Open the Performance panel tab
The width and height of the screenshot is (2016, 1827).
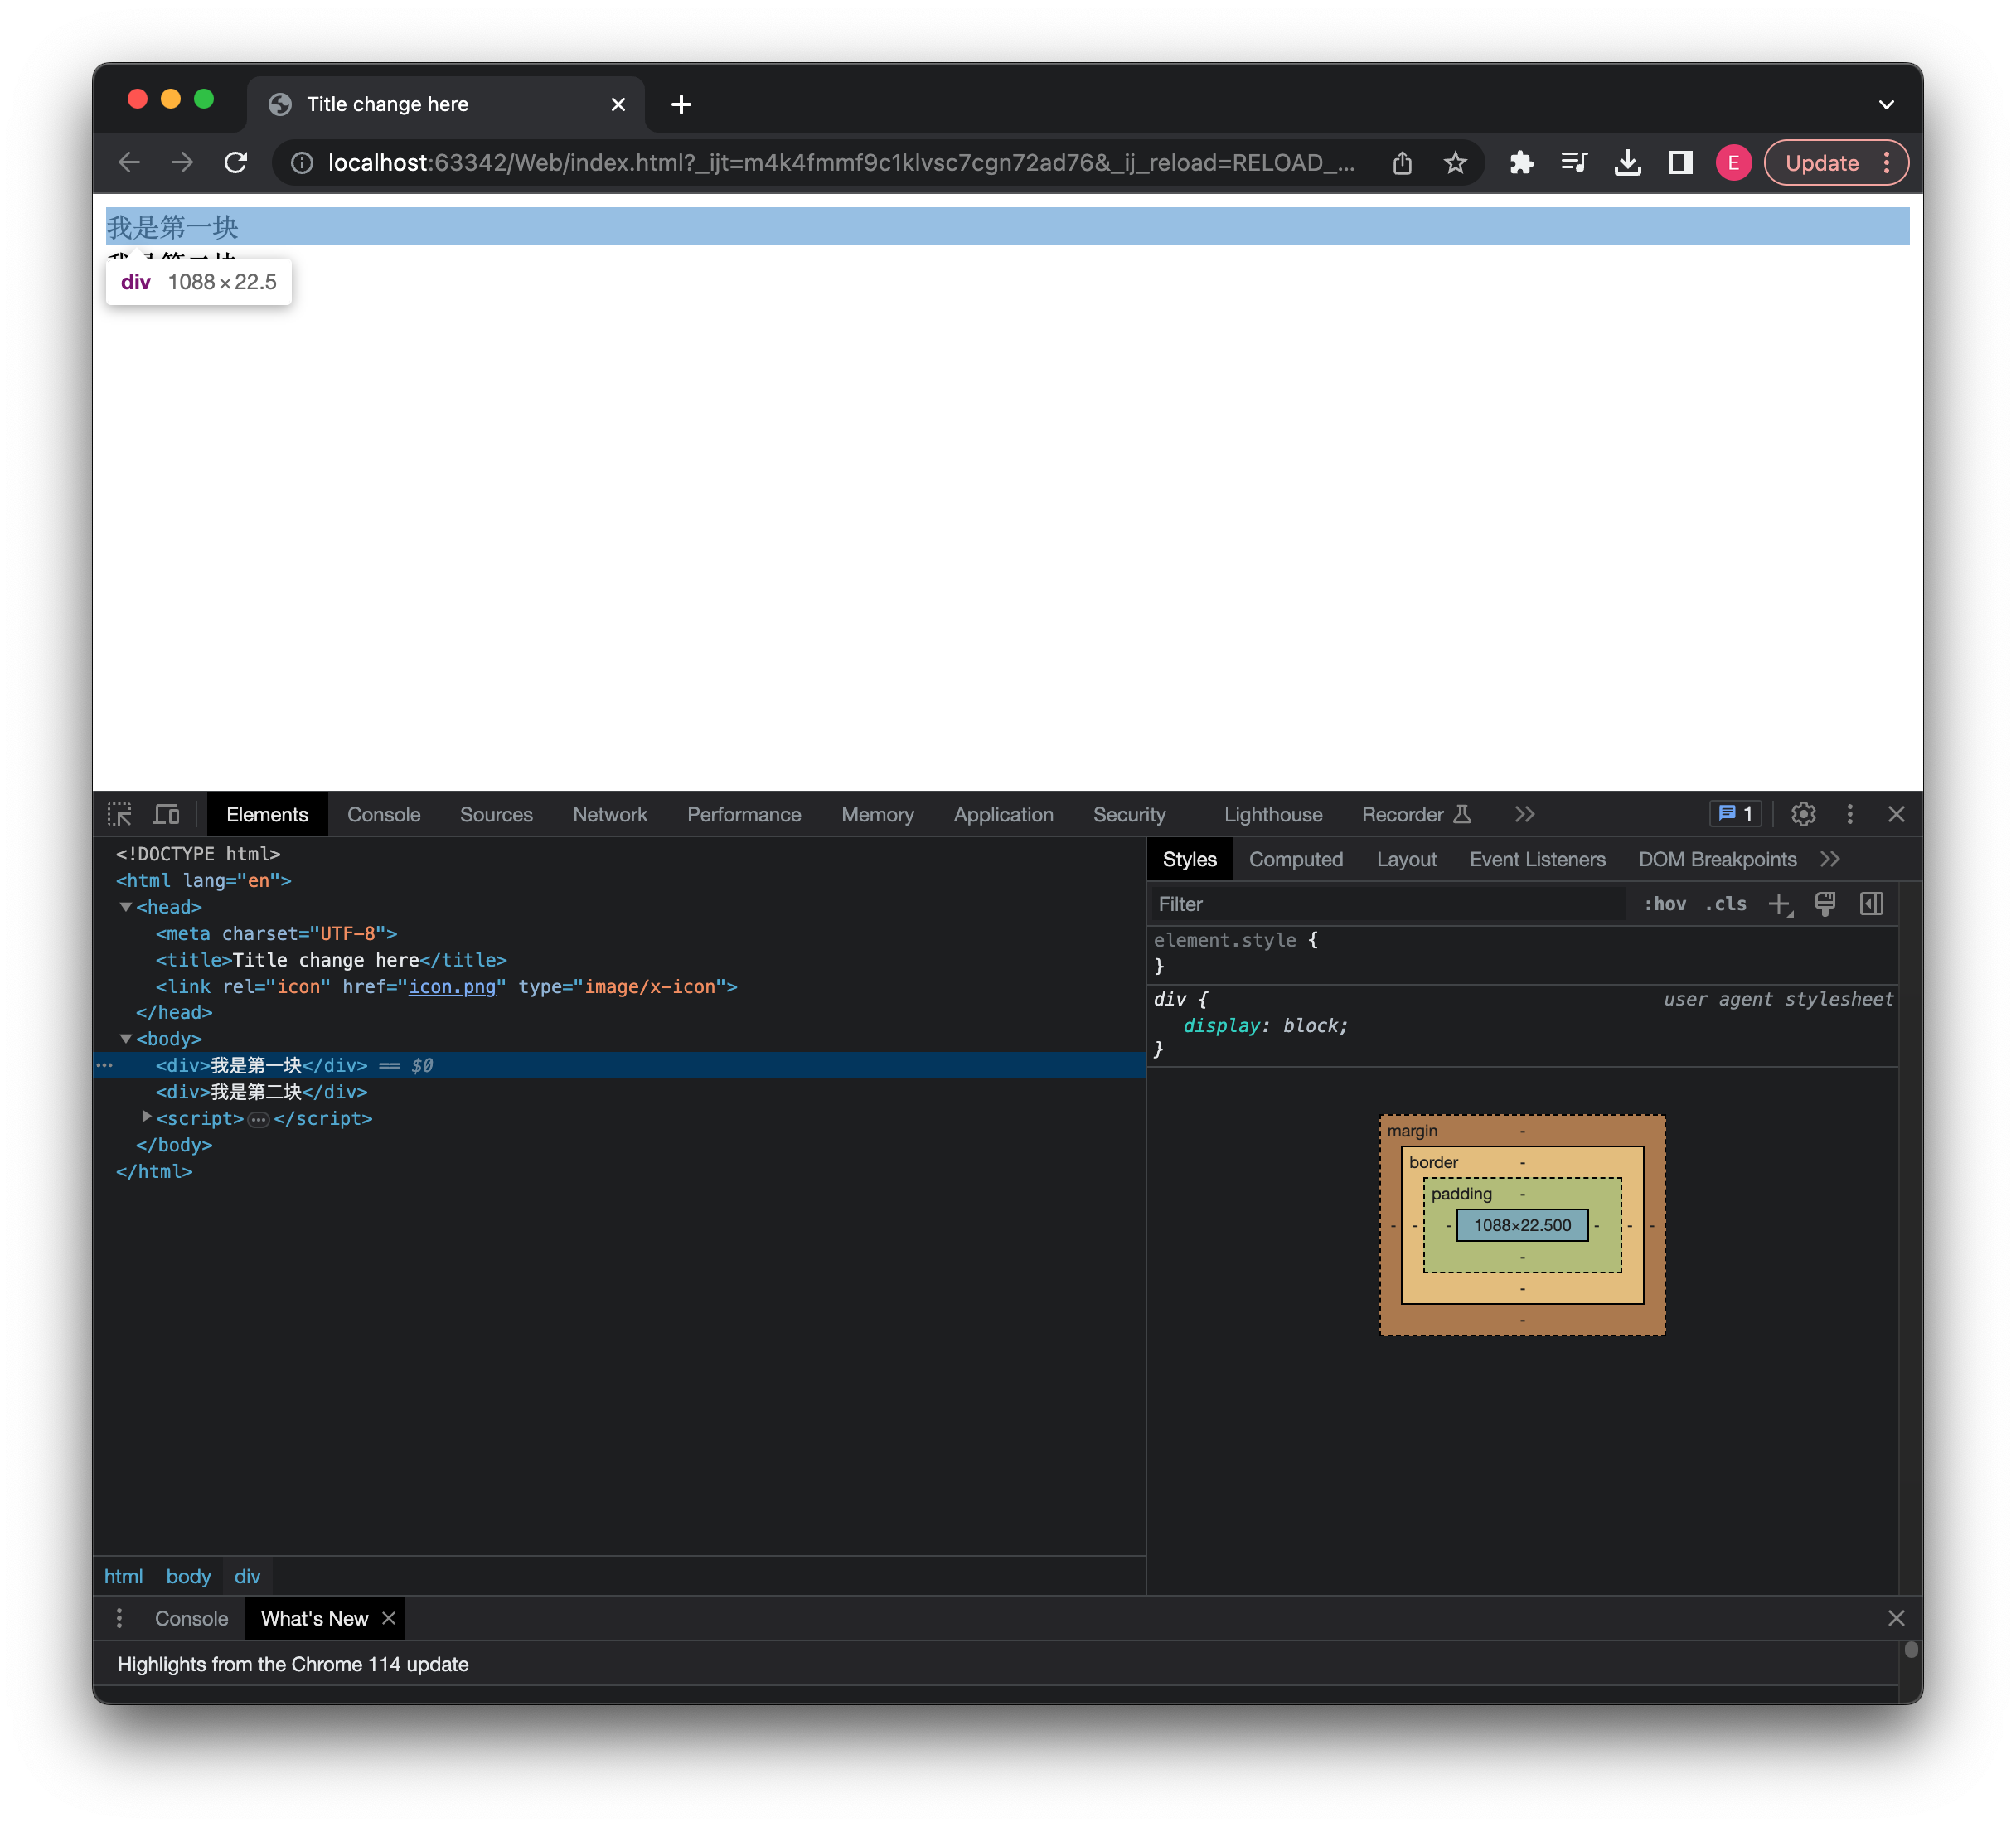click(x=743, y=814)
